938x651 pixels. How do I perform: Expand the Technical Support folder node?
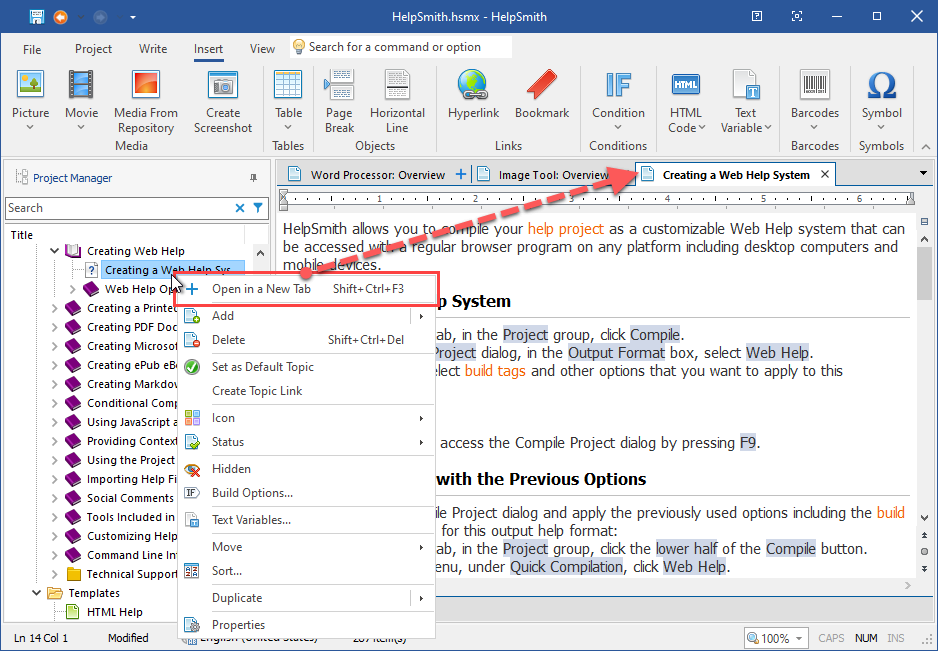tap(54, 574)
